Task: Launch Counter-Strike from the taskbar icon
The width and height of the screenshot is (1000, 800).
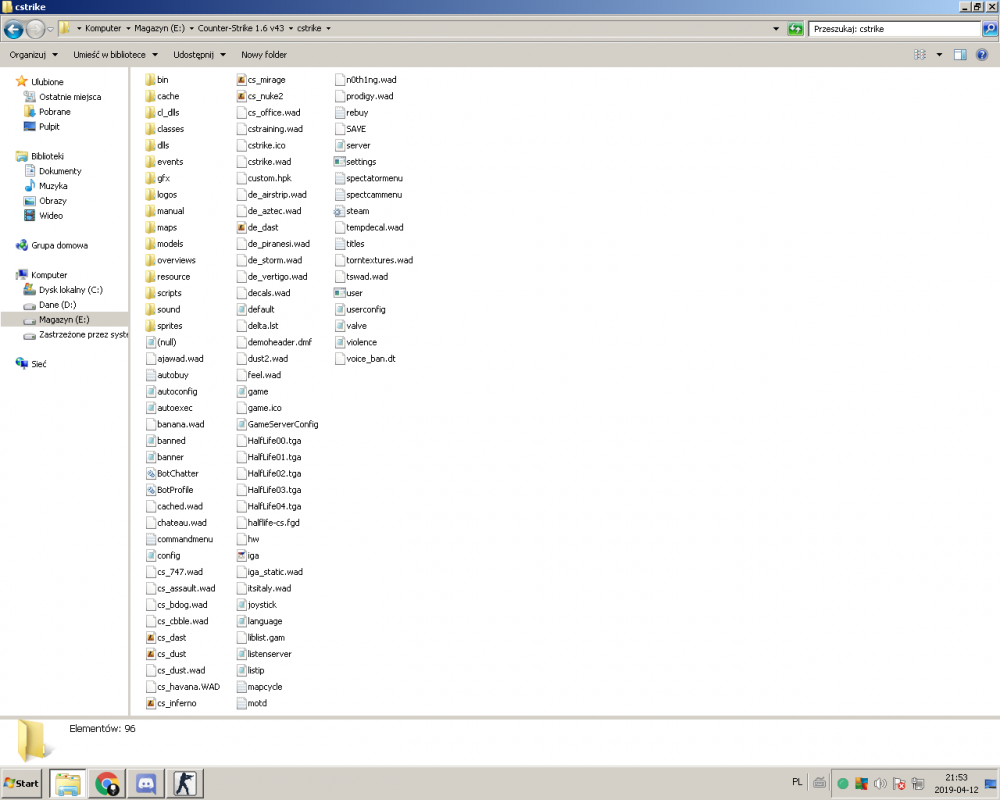Action: [x=187, y=783]
